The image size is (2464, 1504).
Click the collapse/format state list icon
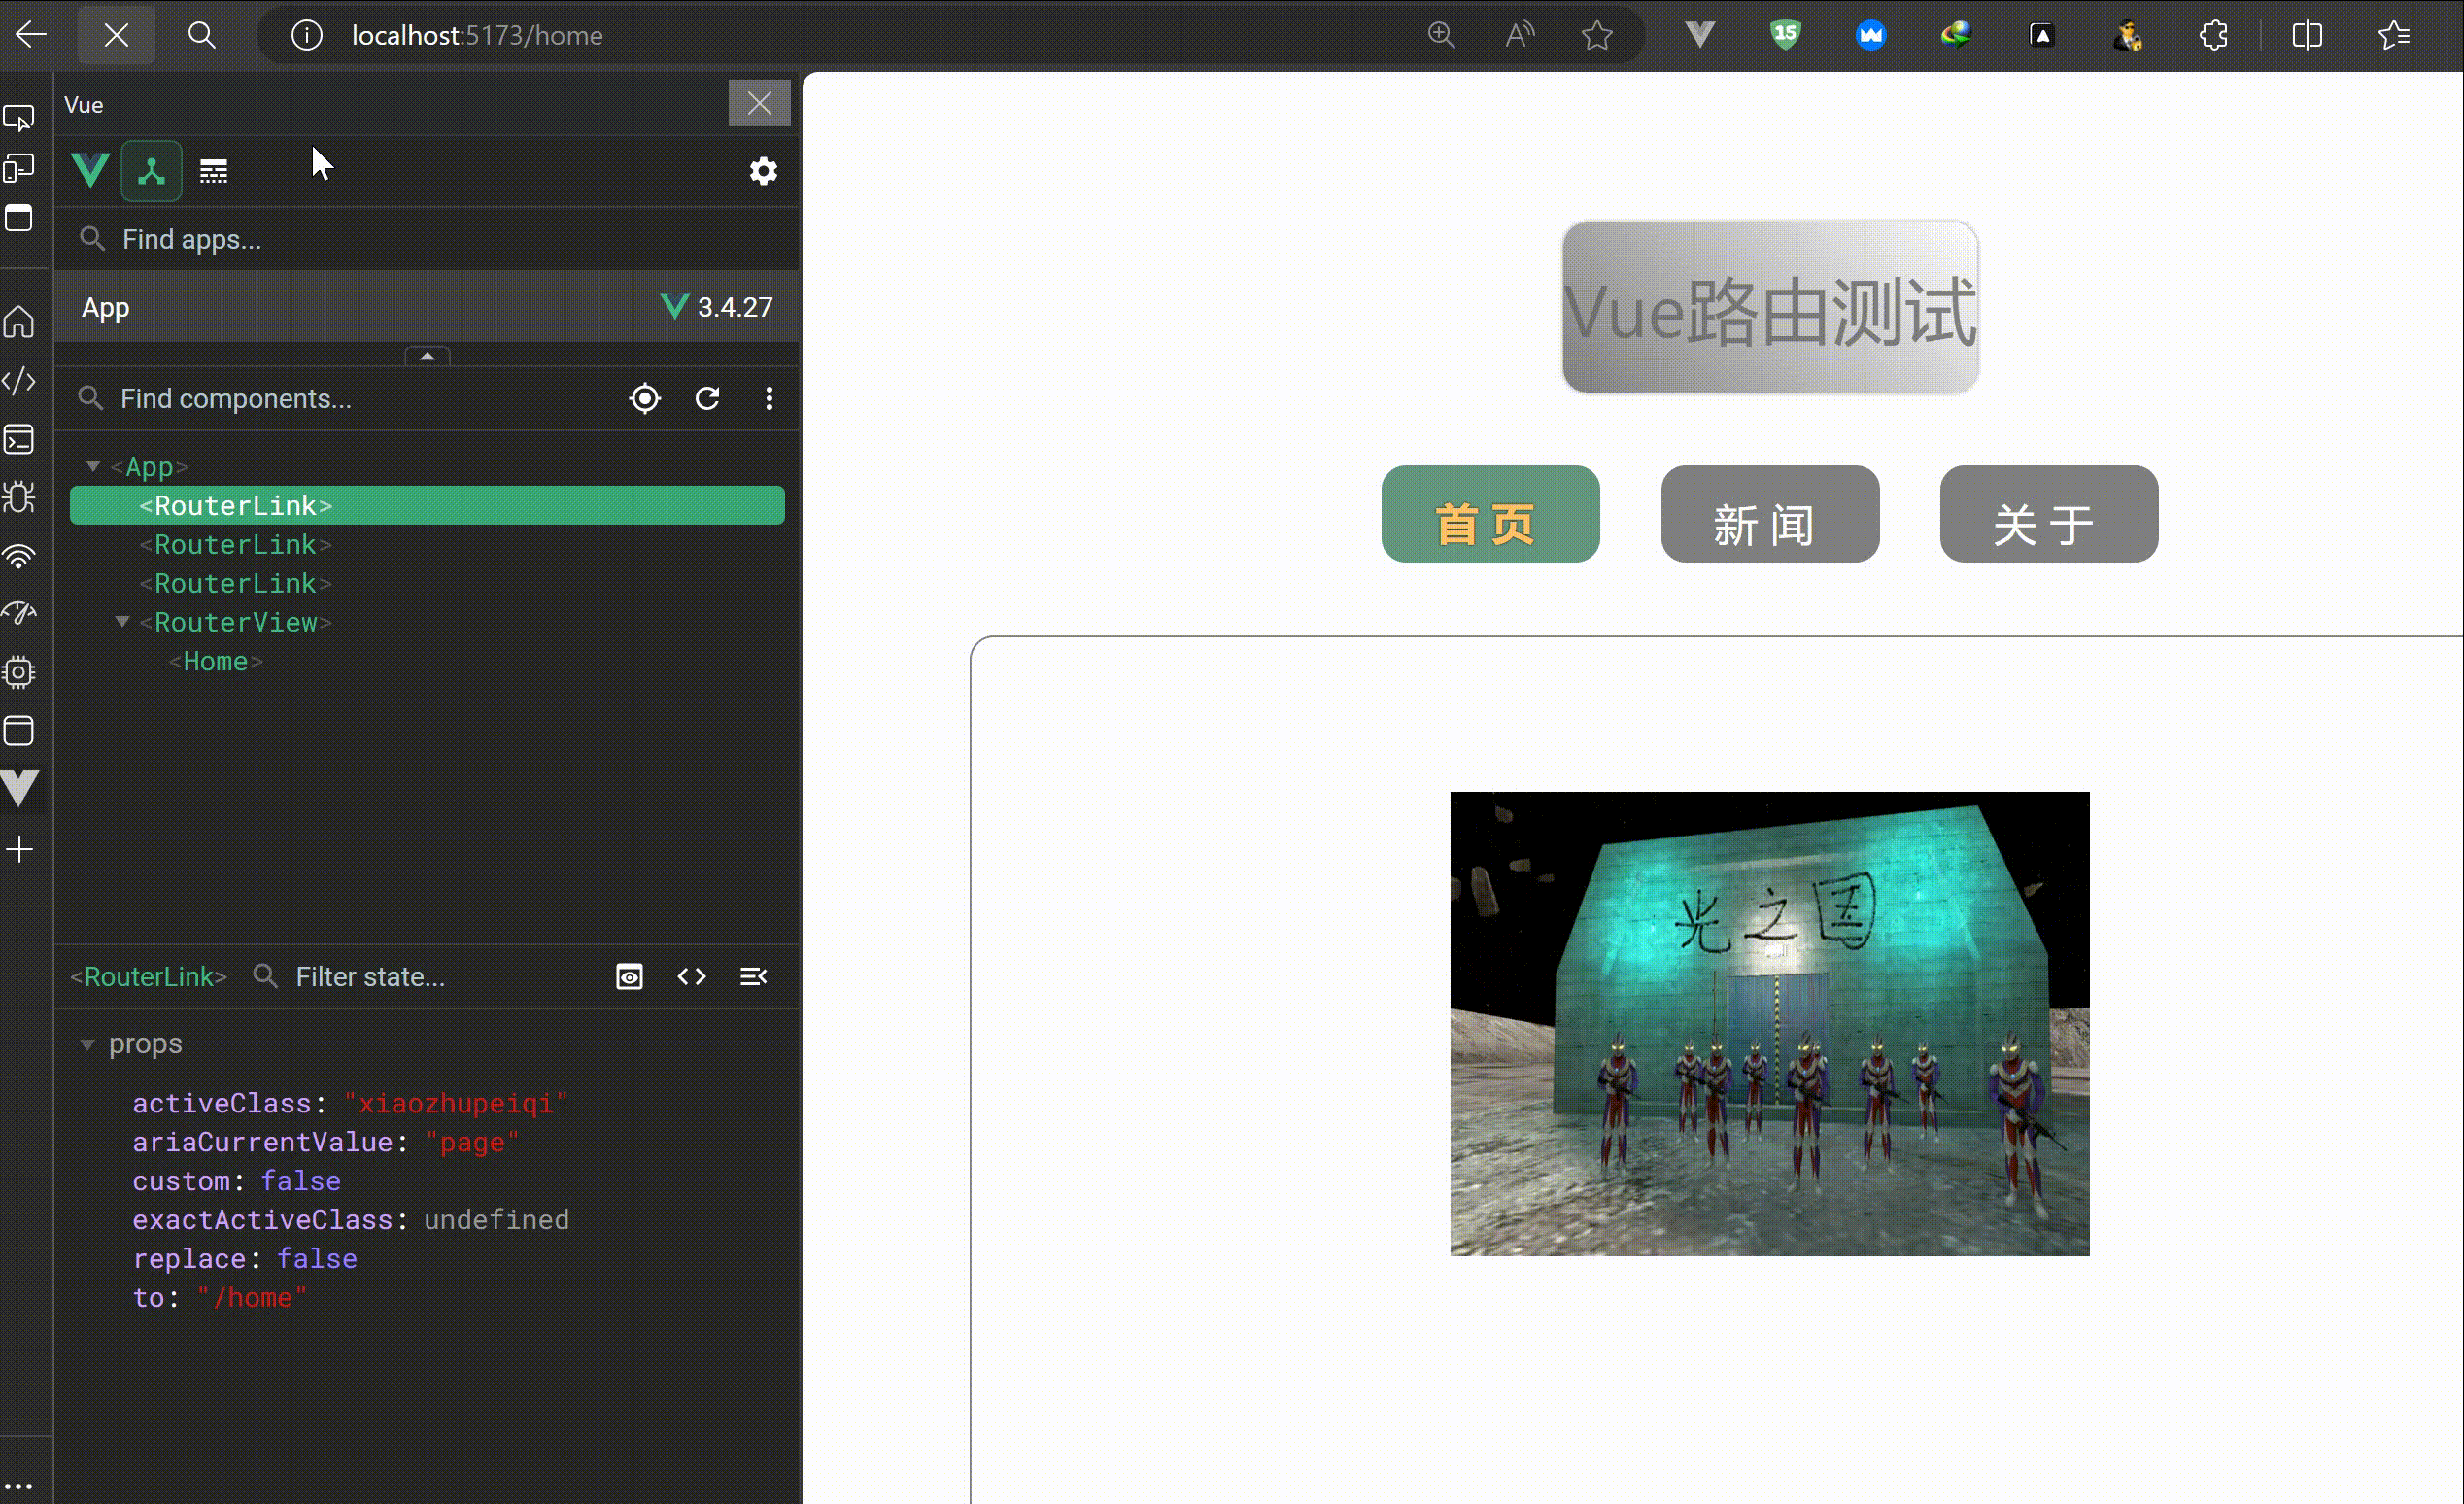754,977
